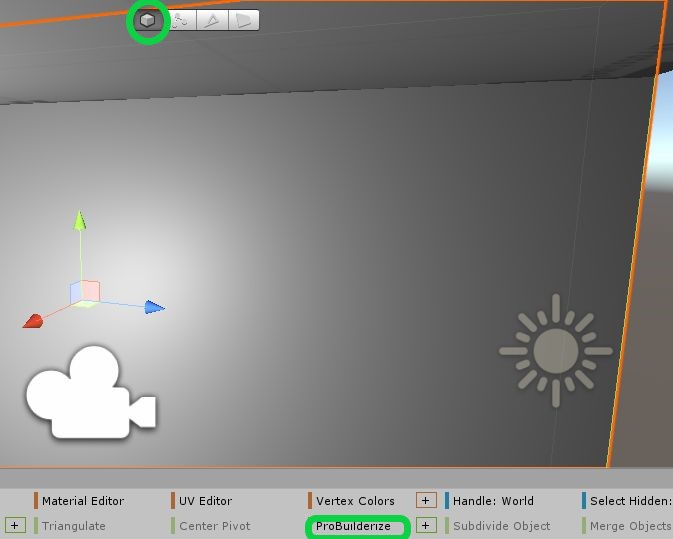The image size is (673, 539).
Task: Click the camera gizmo icon
Action: [89, 393]
